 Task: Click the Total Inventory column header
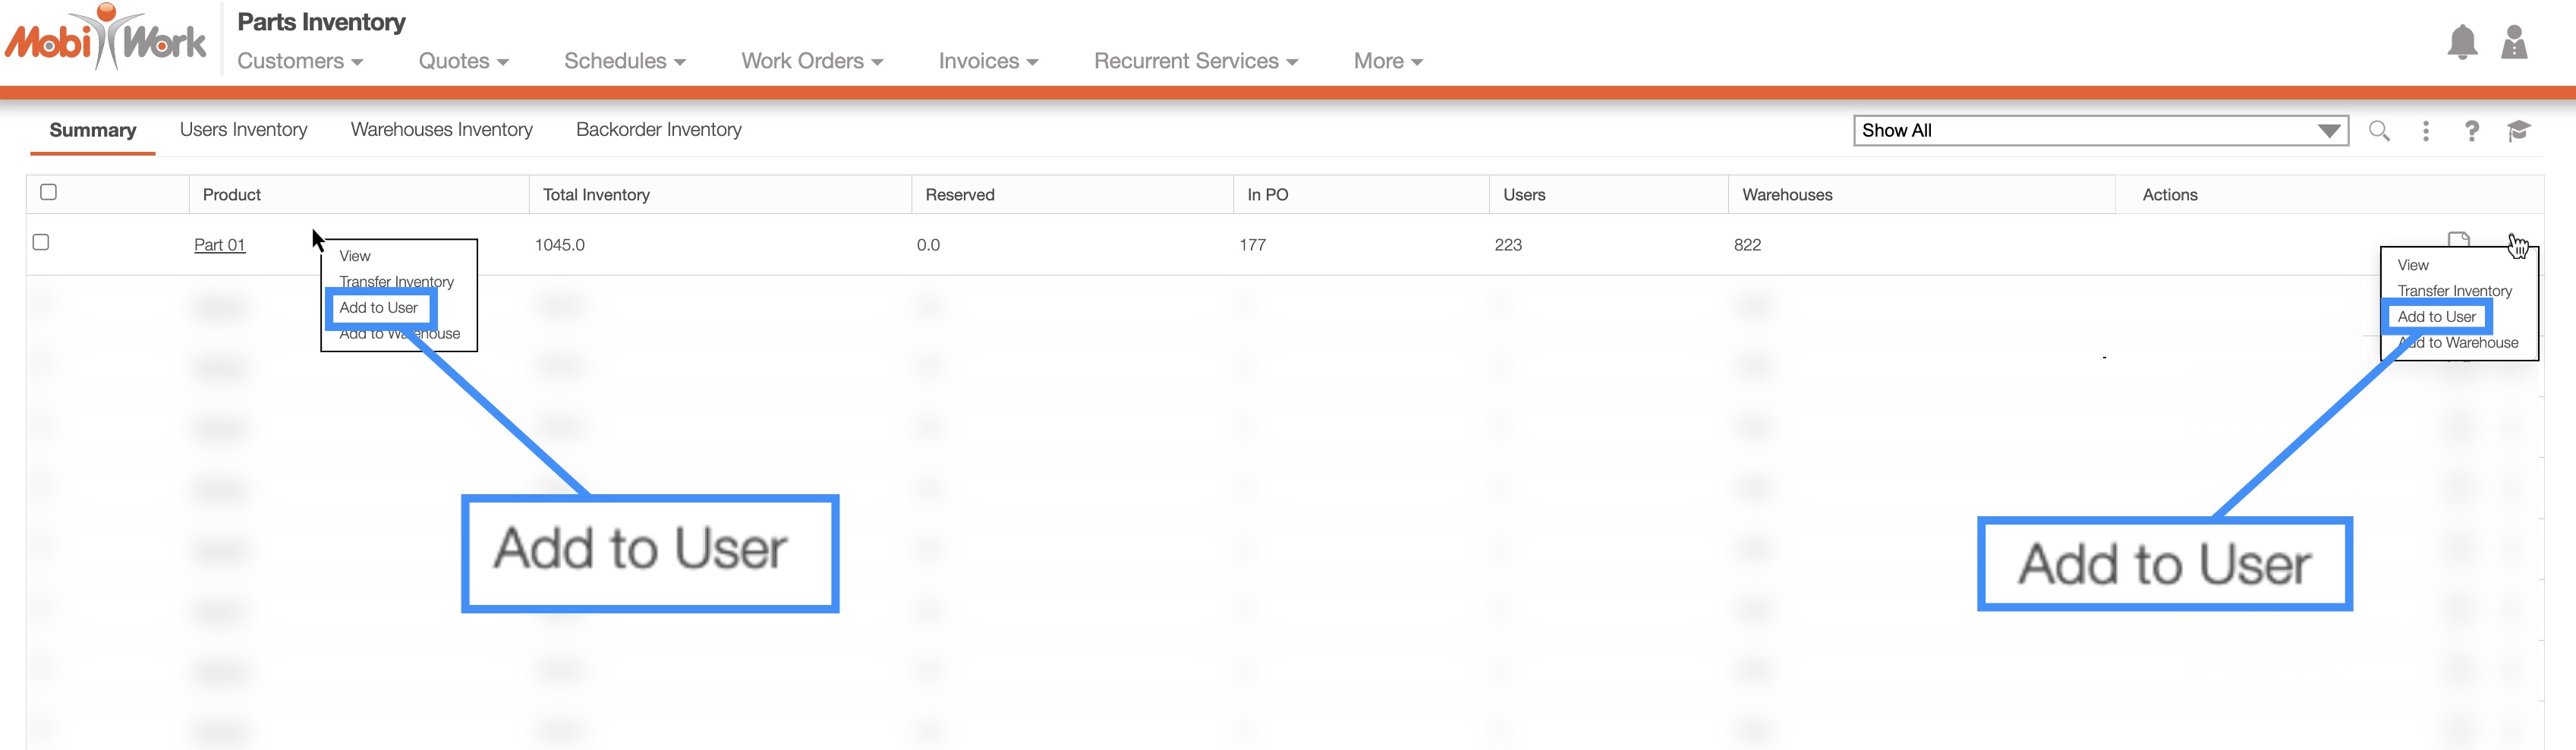point(596,195)
